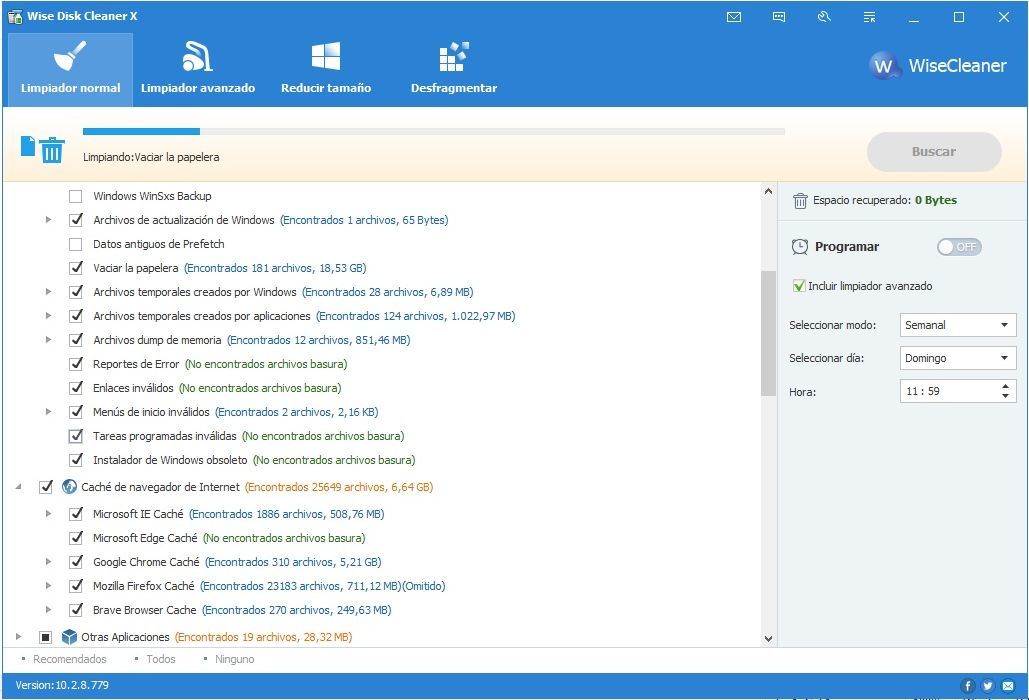Viewport: 1029px width, 700px height.
Task: Uncheck Incluir limpiador avanzado checkbox
Action: tap(799, 286)
